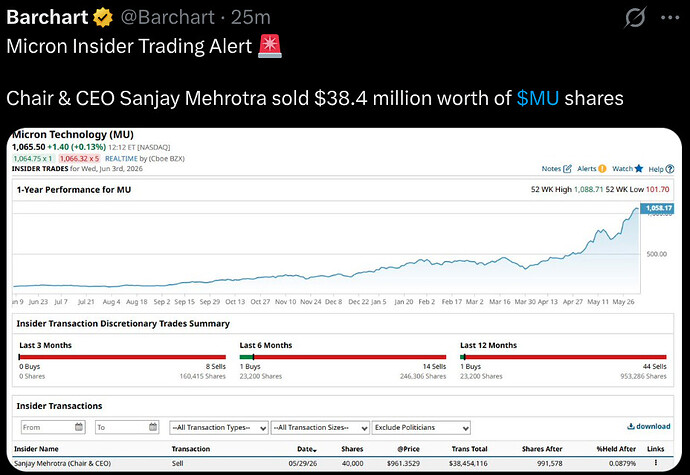Open the $MU cashtag link
Viewport: 690px width, 475px height.
point(538,98)
